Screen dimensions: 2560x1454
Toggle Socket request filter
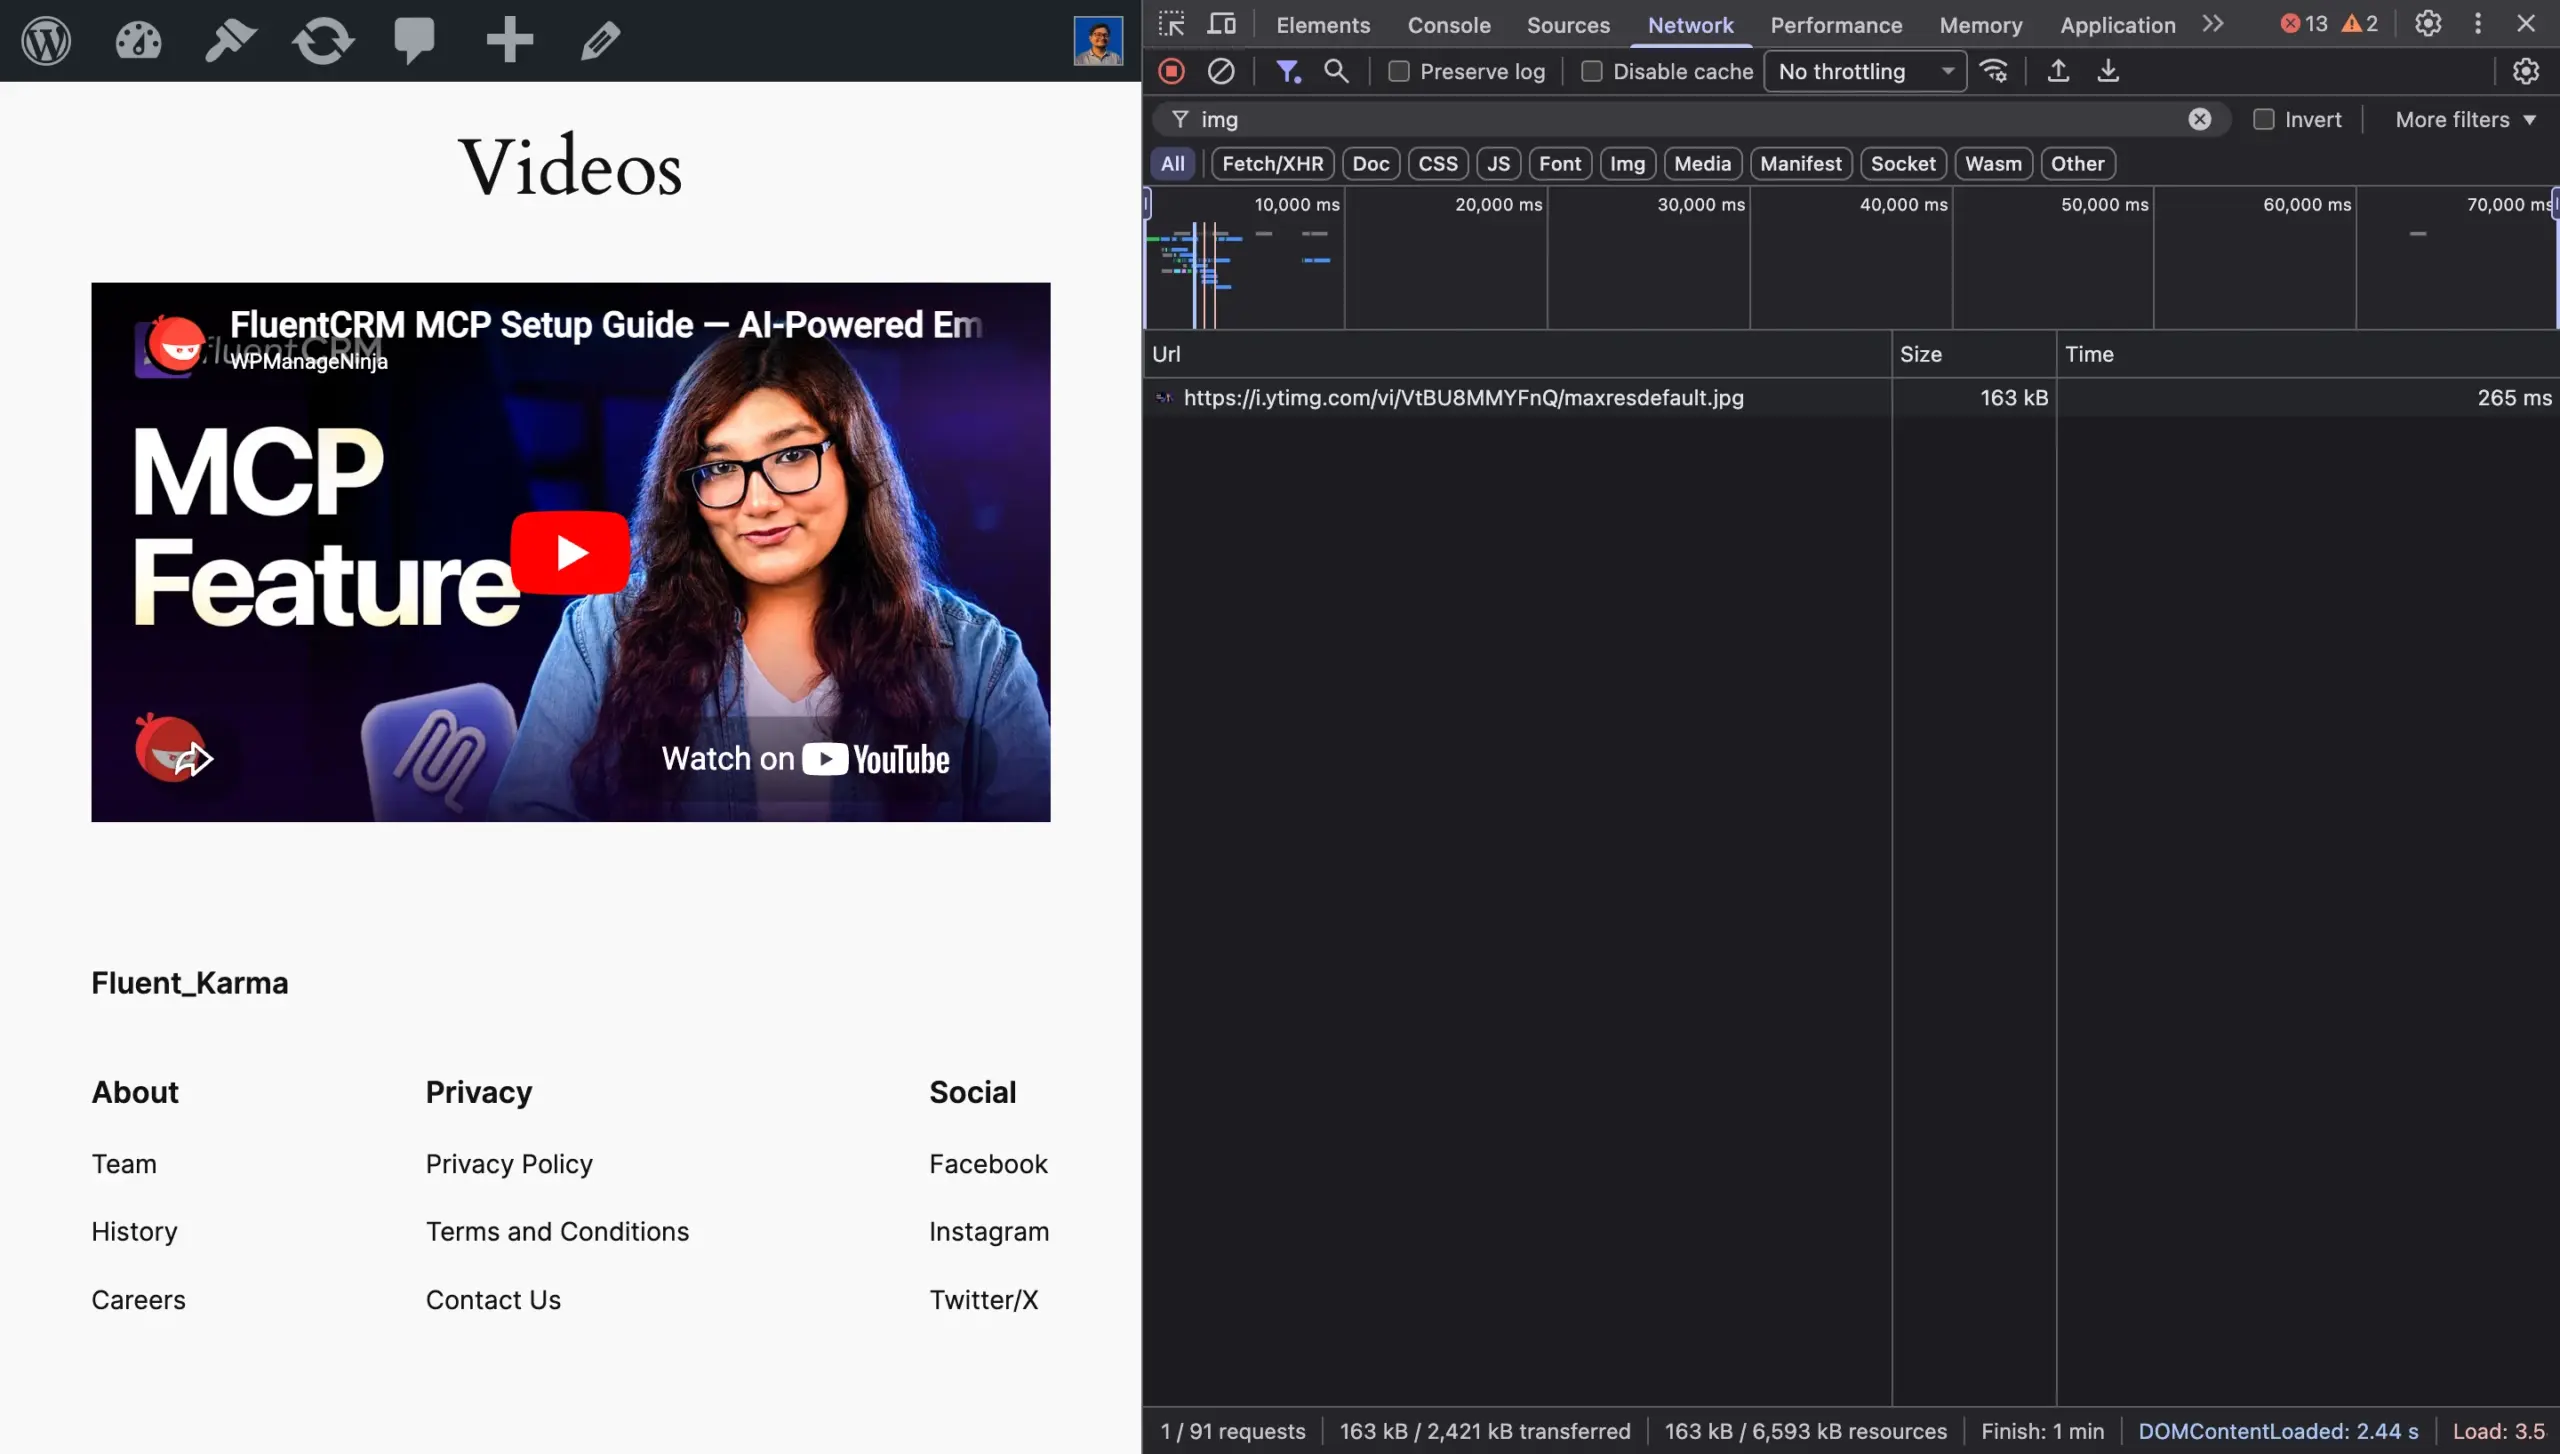pos(1903,164)
